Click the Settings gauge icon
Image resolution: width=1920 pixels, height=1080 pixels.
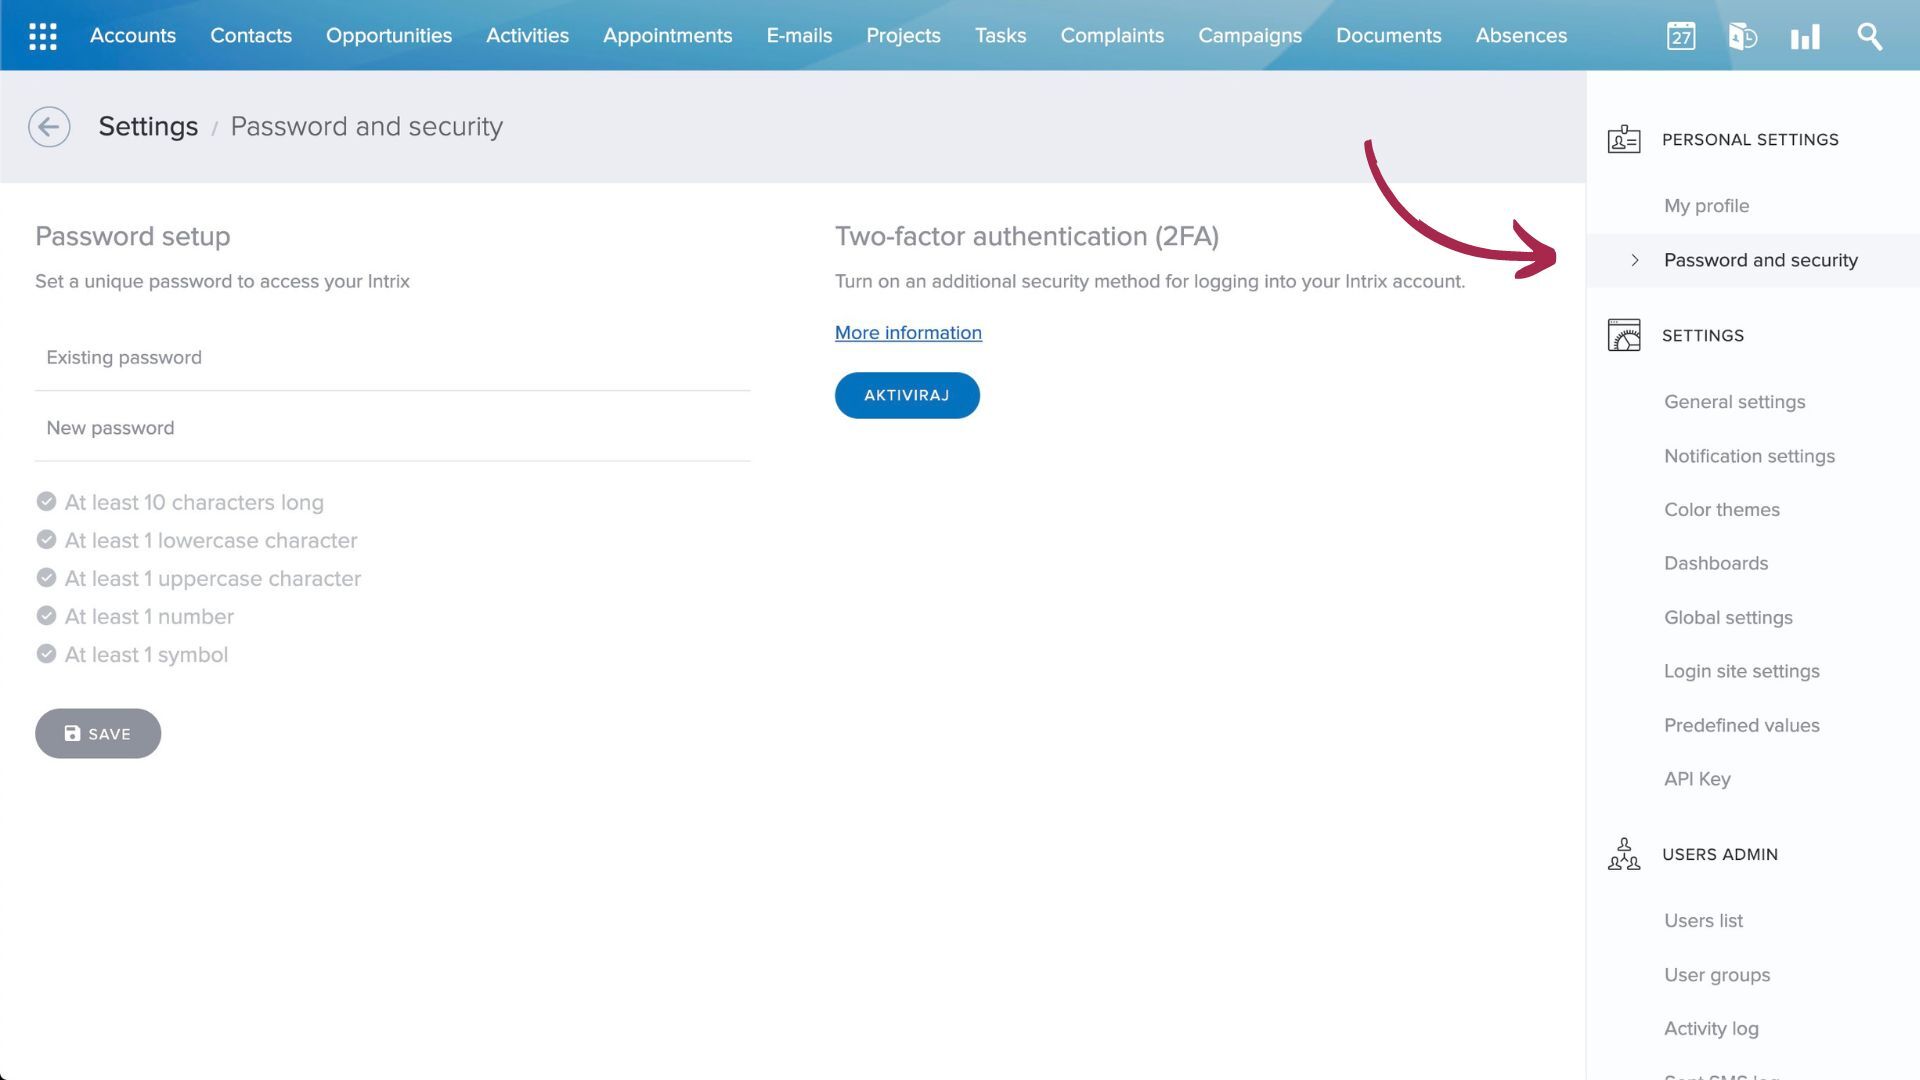click(x=1622, y=335)
